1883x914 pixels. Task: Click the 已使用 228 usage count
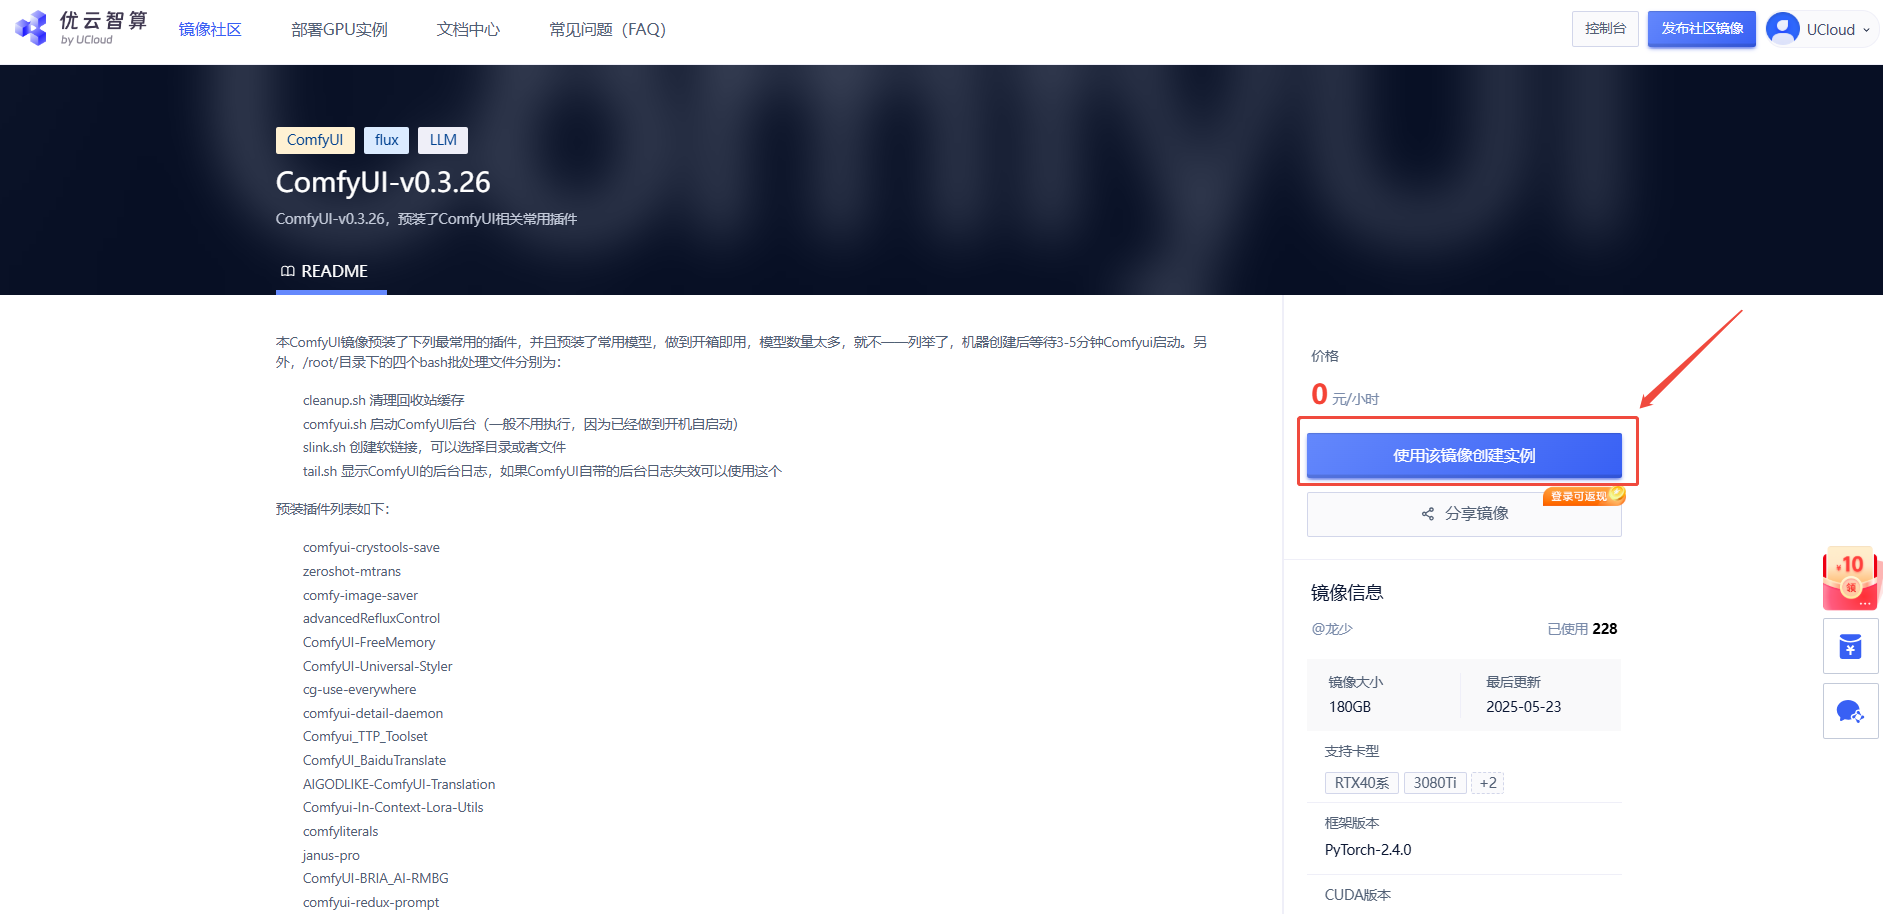tap(1582, 629)
